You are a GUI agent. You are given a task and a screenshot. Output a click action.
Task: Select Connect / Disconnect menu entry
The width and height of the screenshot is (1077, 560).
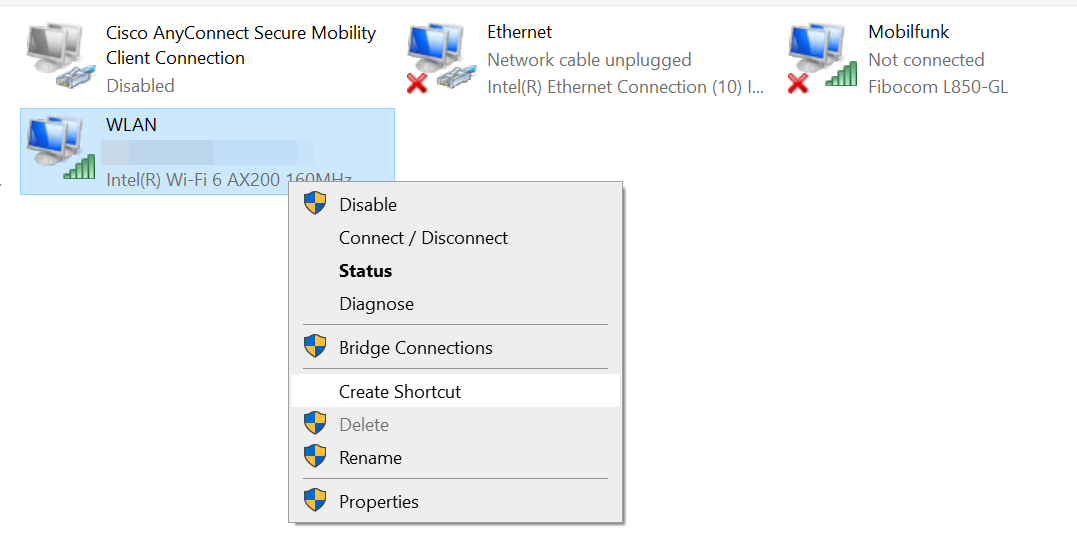click(x=423, y=238)
